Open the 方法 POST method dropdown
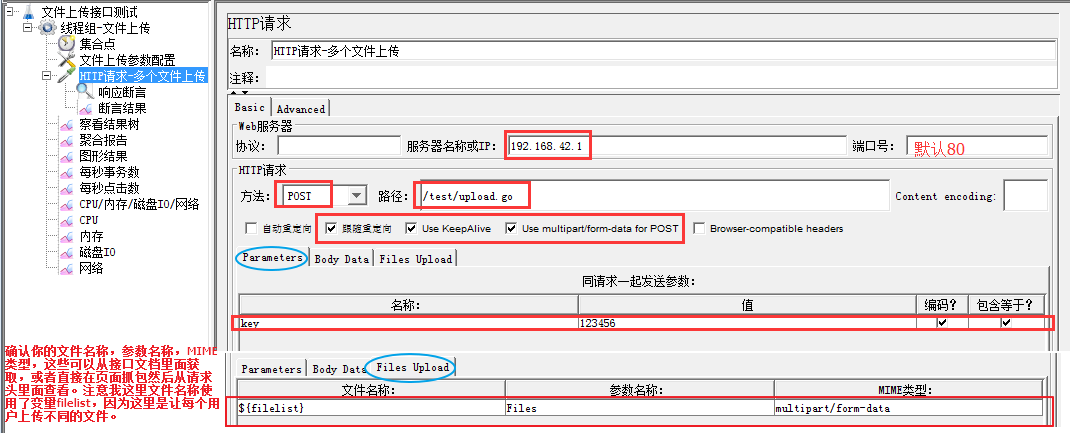 [355, 196]
